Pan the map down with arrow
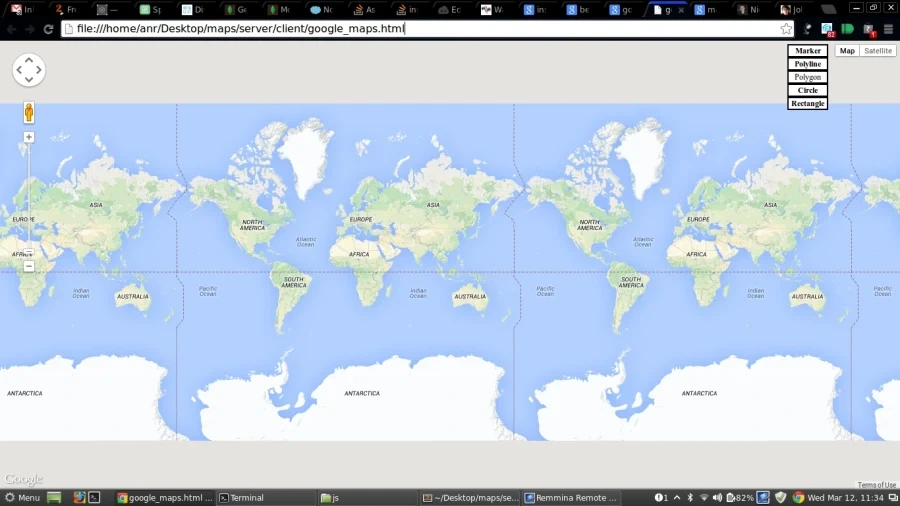This screenshot has height=506, width=900. pos(29,80)
